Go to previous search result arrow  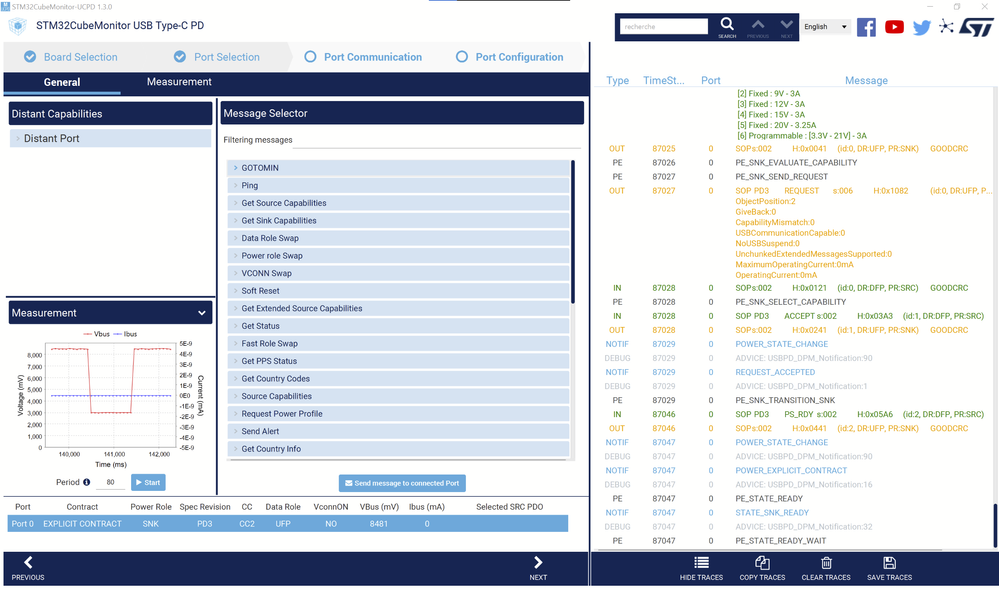click(758, 24)
